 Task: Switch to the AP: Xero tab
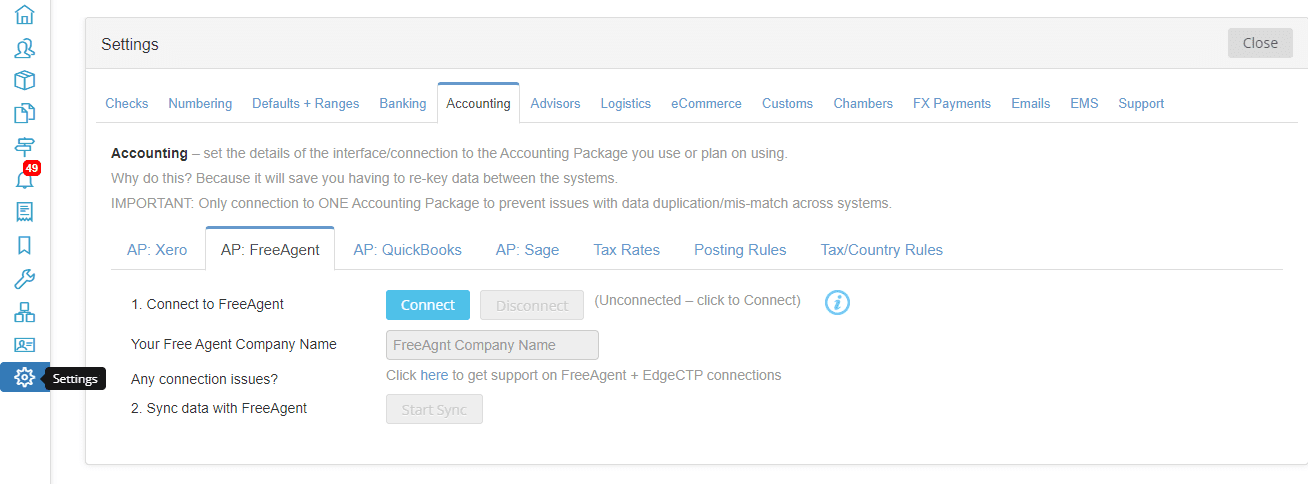[157, 250]
